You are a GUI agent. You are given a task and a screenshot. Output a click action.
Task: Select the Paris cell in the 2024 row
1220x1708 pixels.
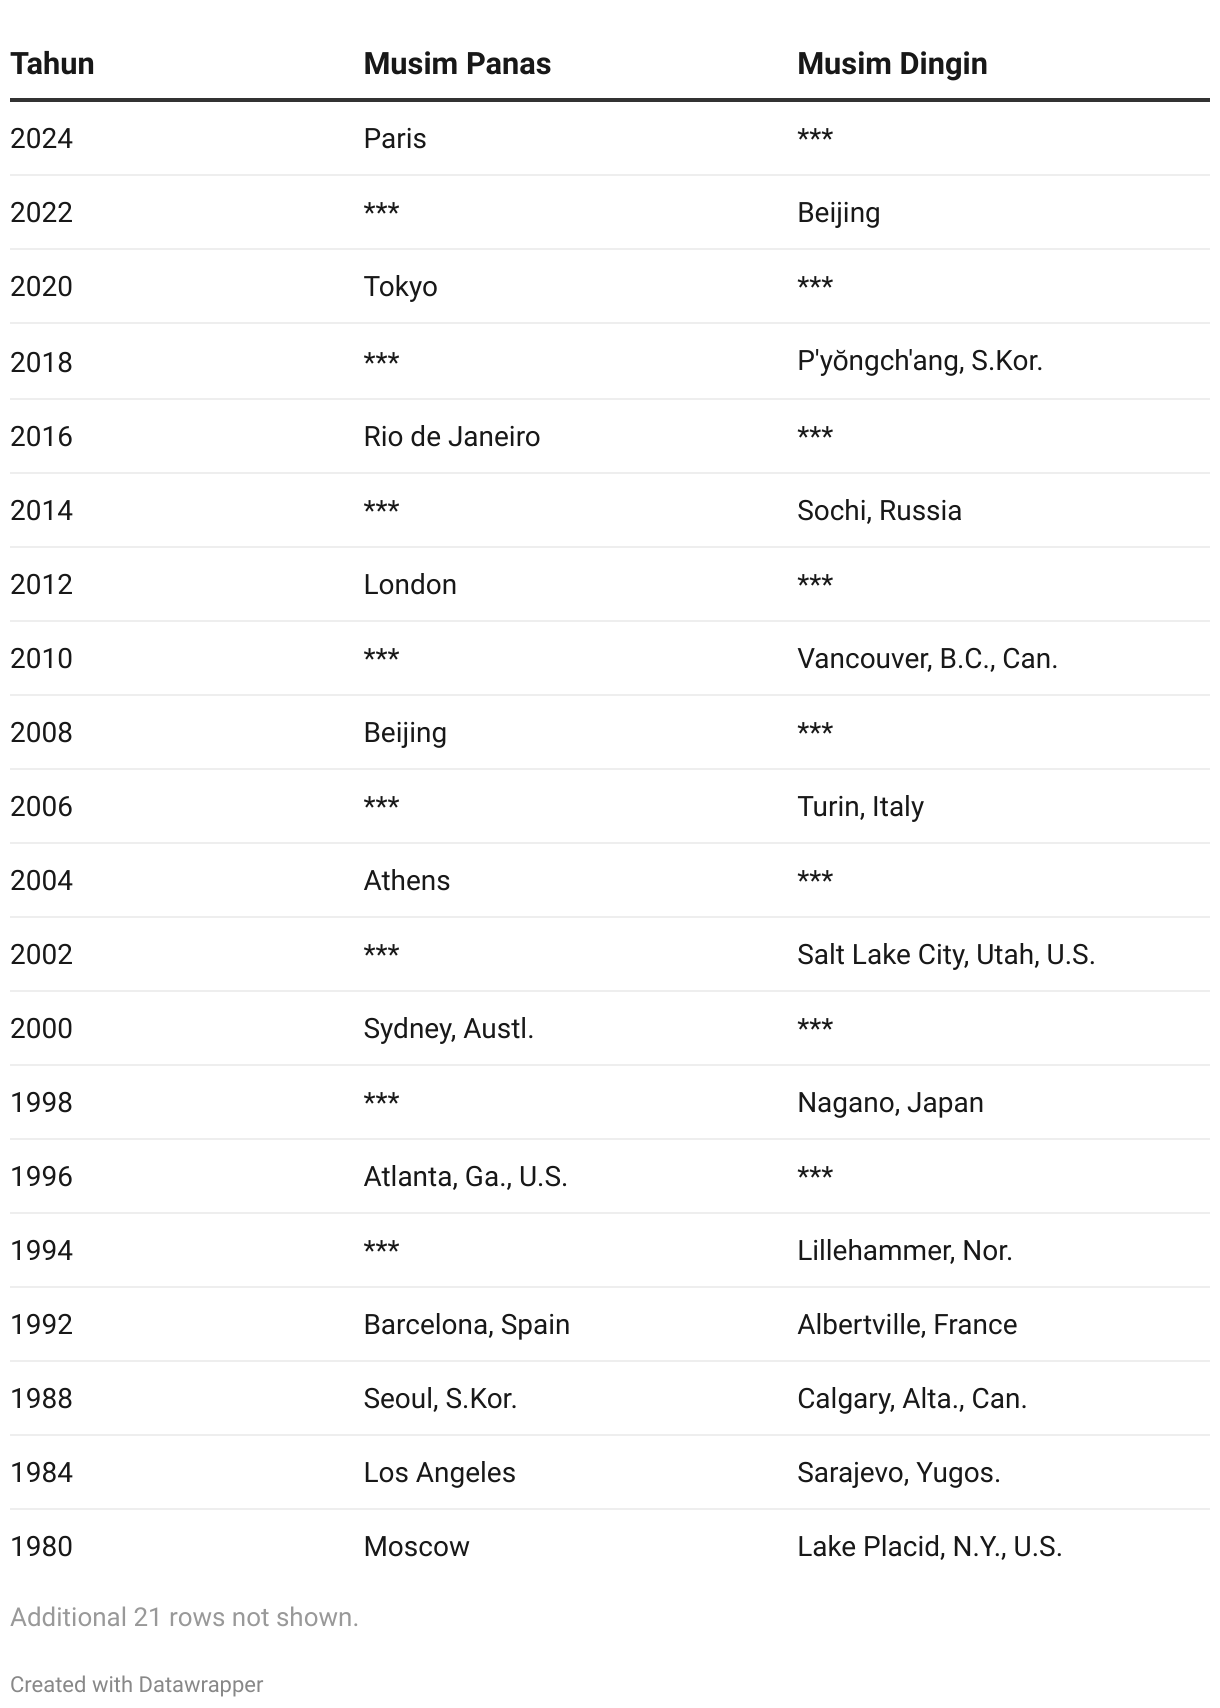pos(395,138)
